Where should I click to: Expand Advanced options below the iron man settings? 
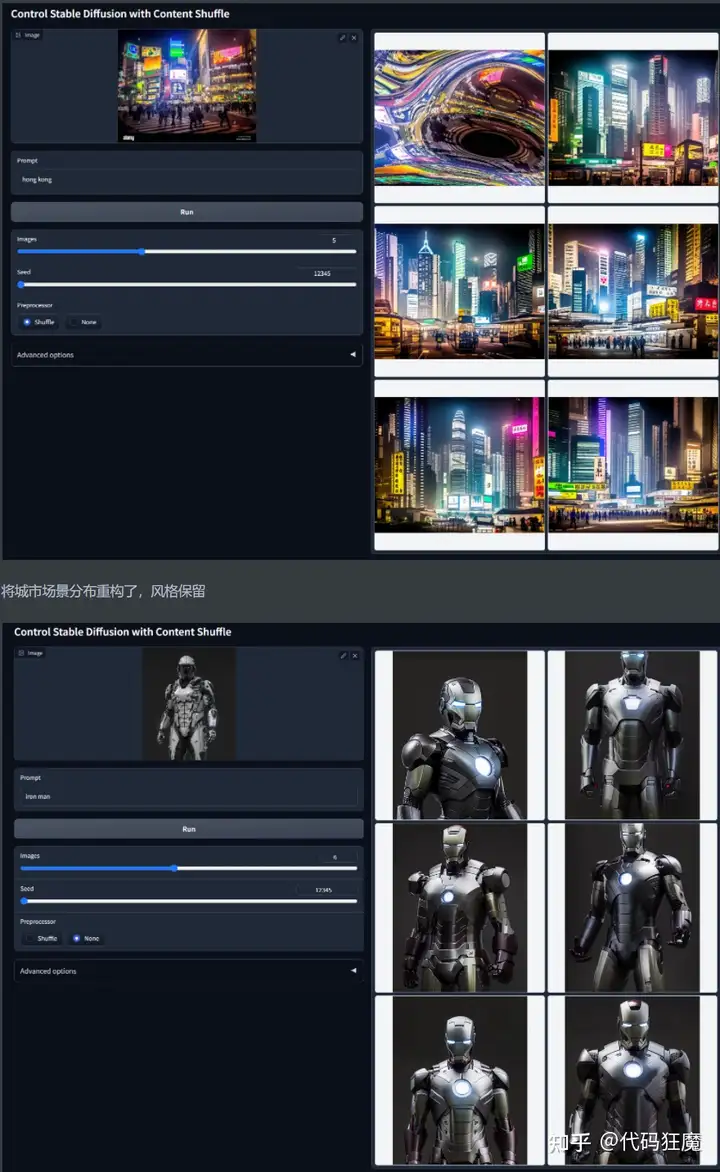189,971
